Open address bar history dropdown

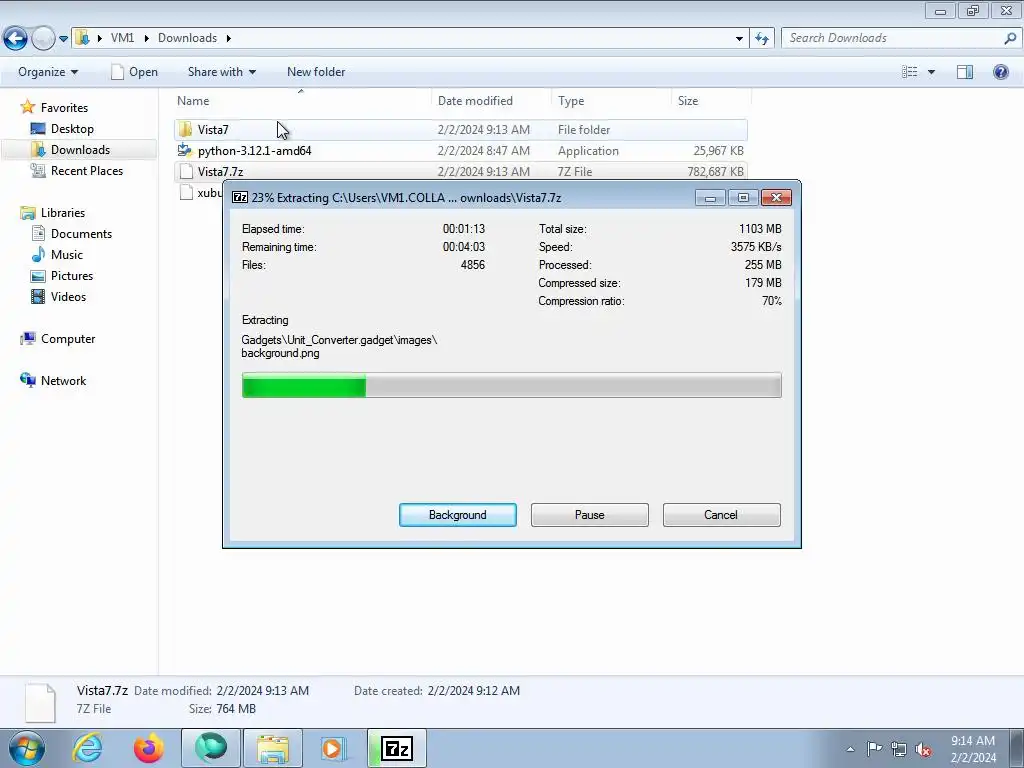pyautogui.click(x=739, y=39)
